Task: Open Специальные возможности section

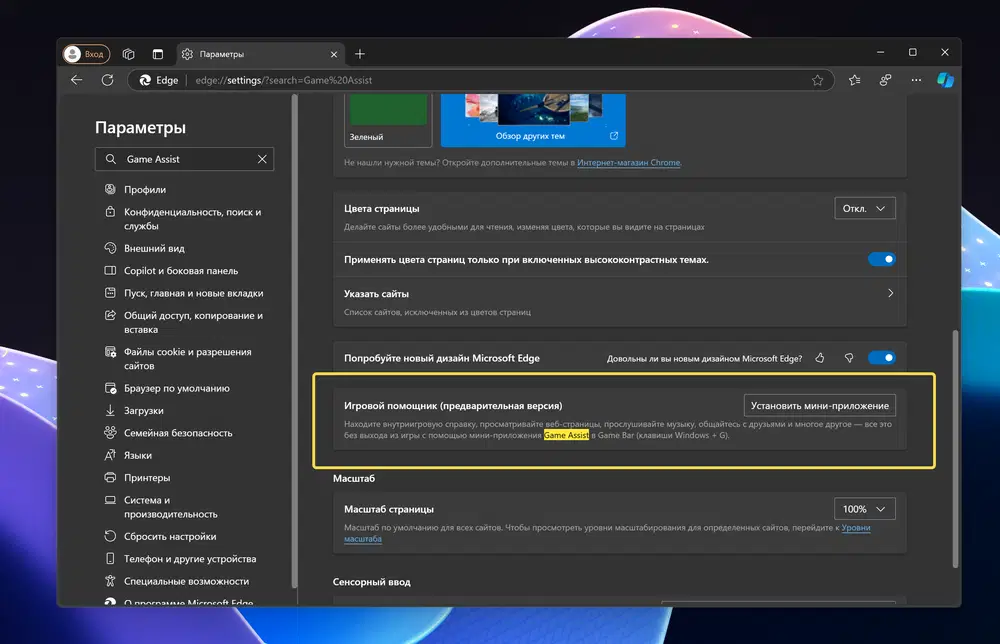Action: tap(186, 581)
